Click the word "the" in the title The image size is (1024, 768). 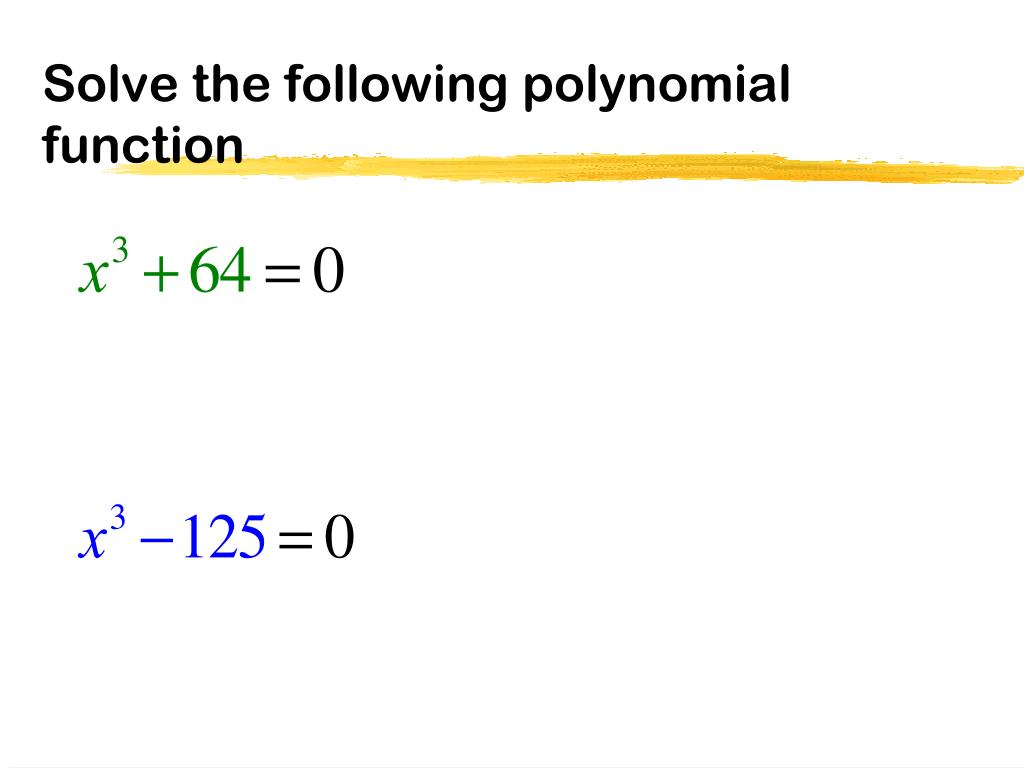pyautogui.click(x=231, y=83)
